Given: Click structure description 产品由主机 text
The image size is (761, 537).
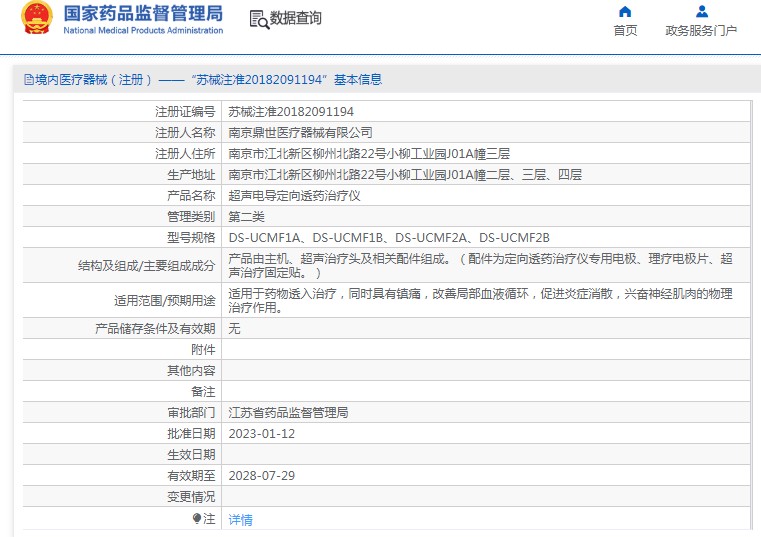Looking at the screenshot, I should click(480, 266).
